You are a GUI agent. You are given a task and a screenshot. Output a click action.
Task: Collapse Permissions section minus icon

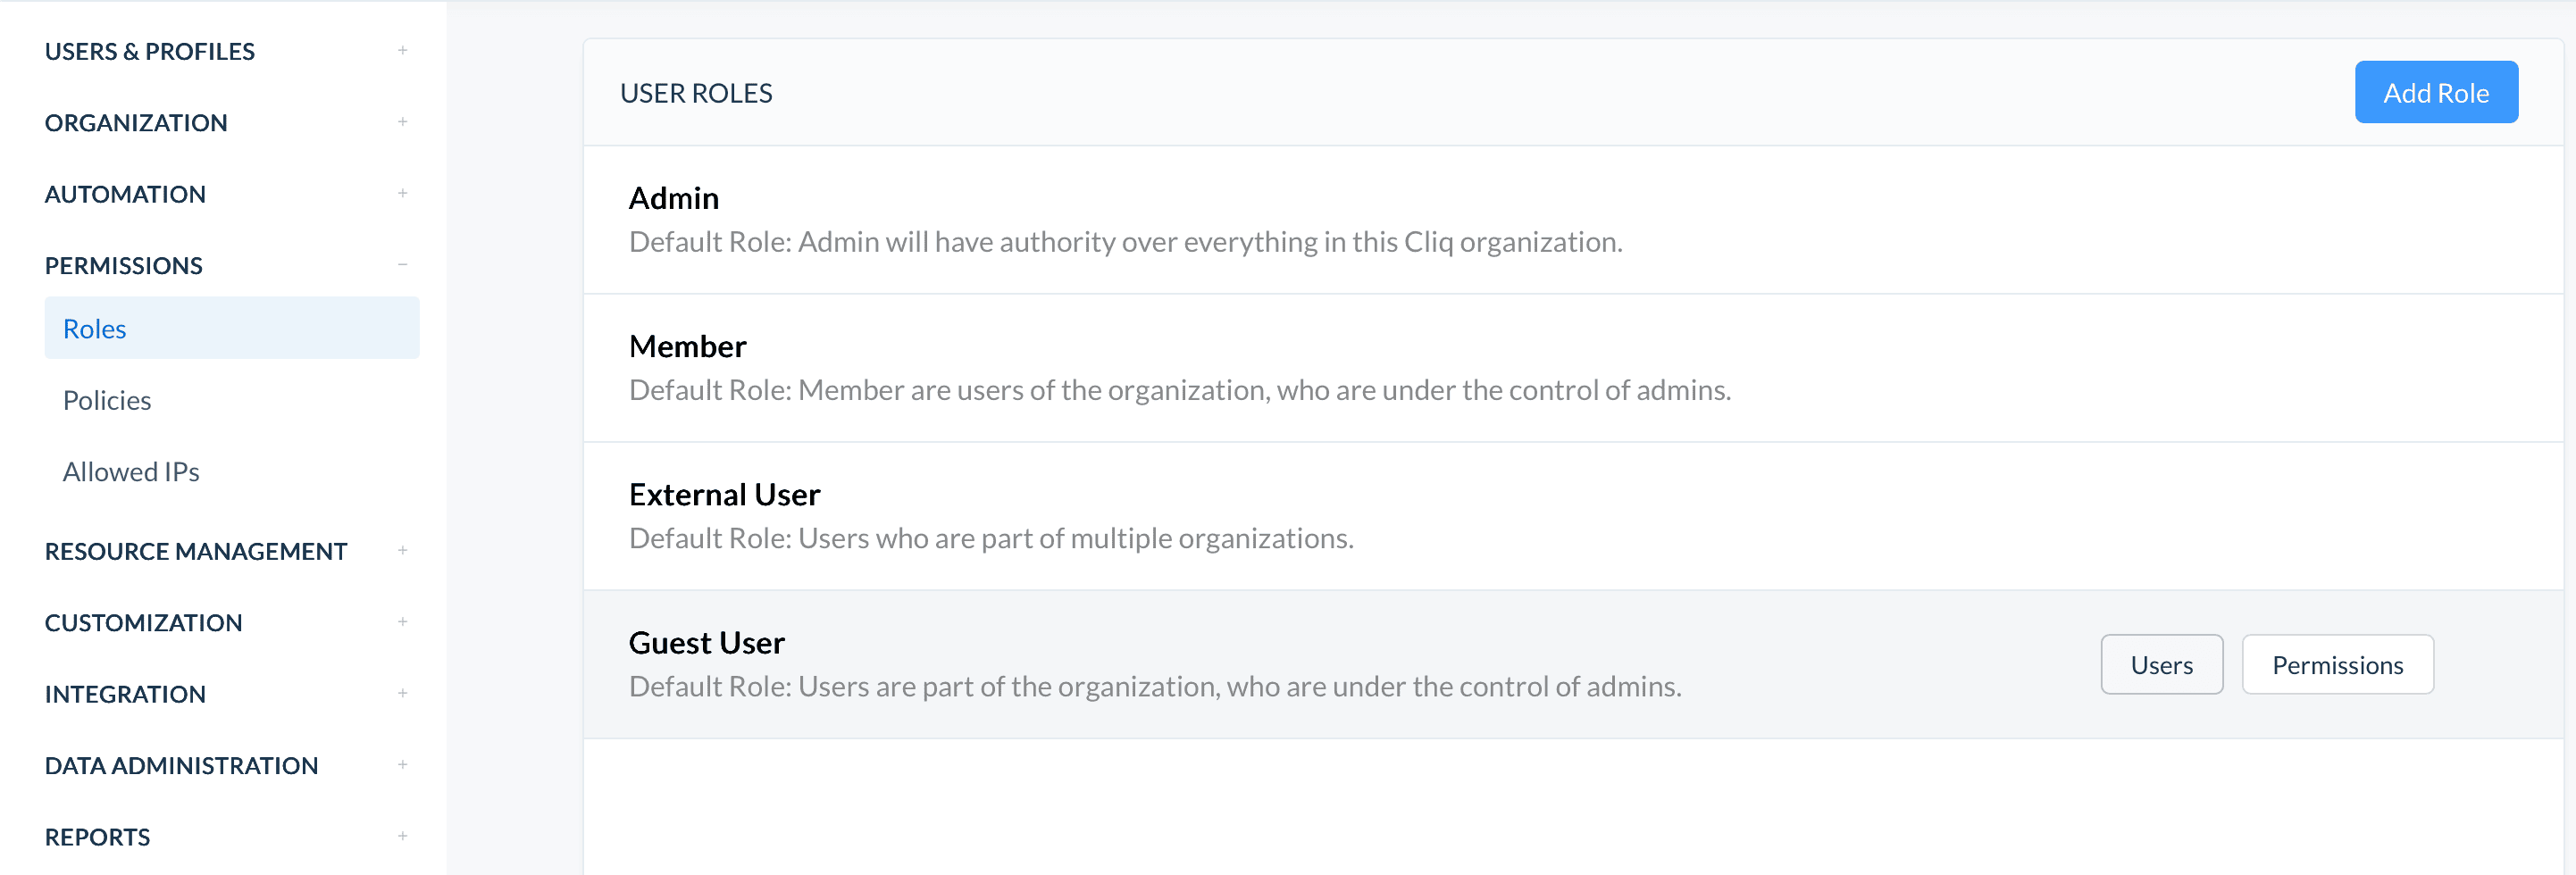tap(402, 264)
